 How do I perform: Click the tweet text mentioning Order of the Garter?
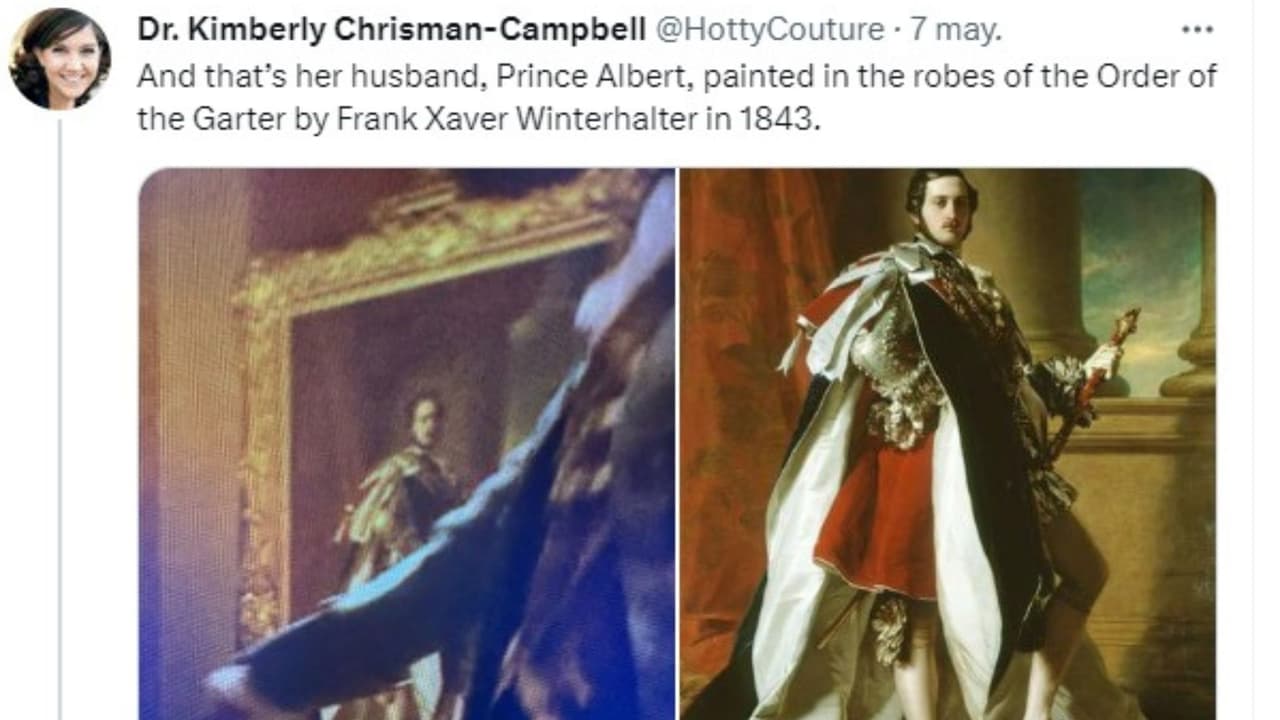(677, 99)
